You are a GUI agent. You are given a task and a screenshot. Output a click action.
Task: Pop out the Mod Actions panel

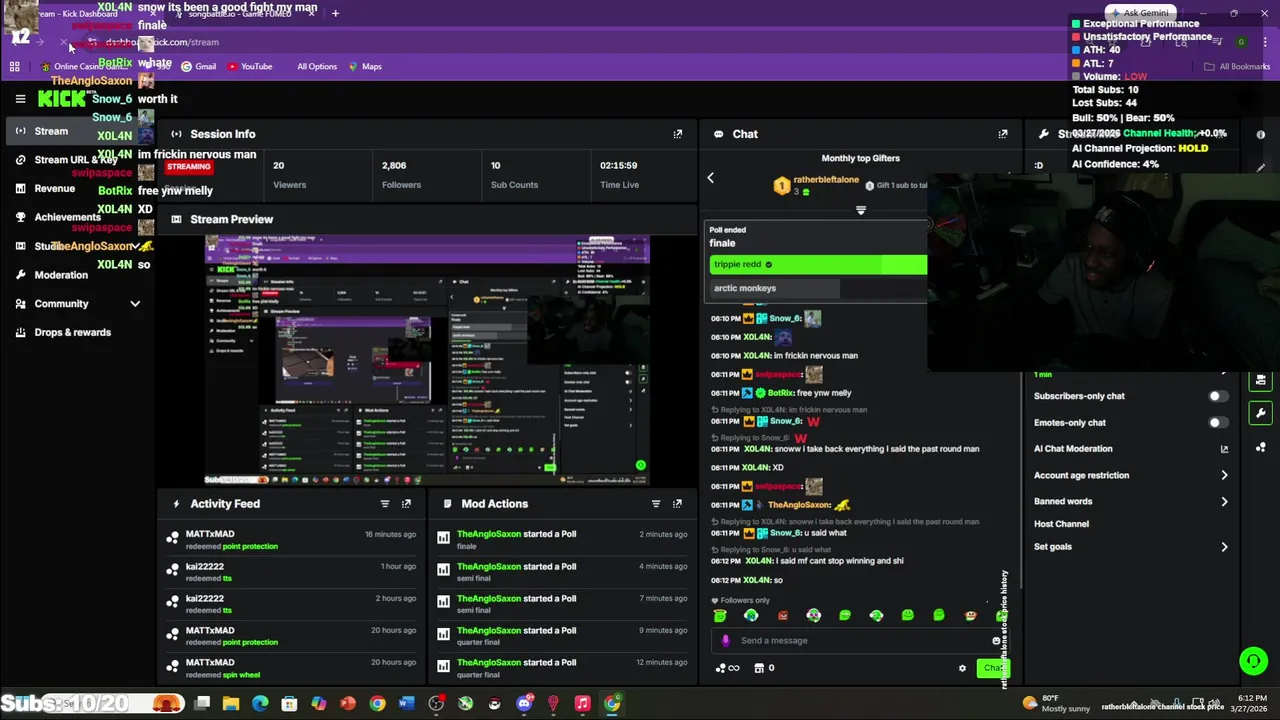pos(678,504)
